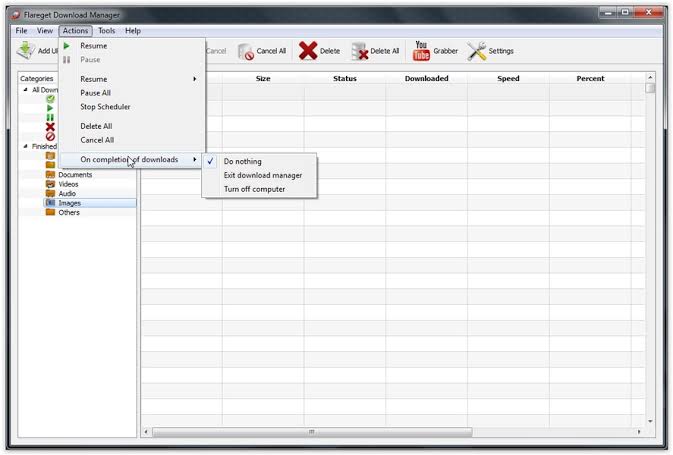Click the Add URL download icon
The image size is (673, 455).
click(26, 51)
